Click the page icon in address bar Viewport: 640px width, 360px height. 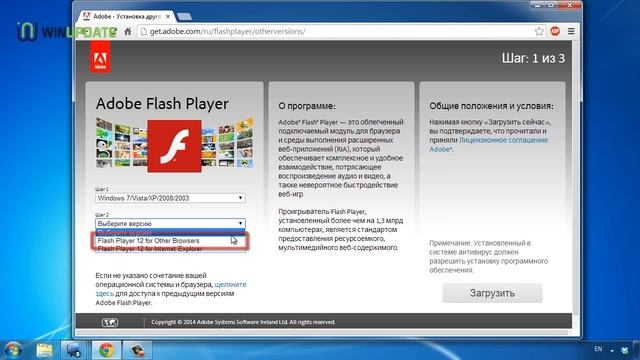coord(143,31)
